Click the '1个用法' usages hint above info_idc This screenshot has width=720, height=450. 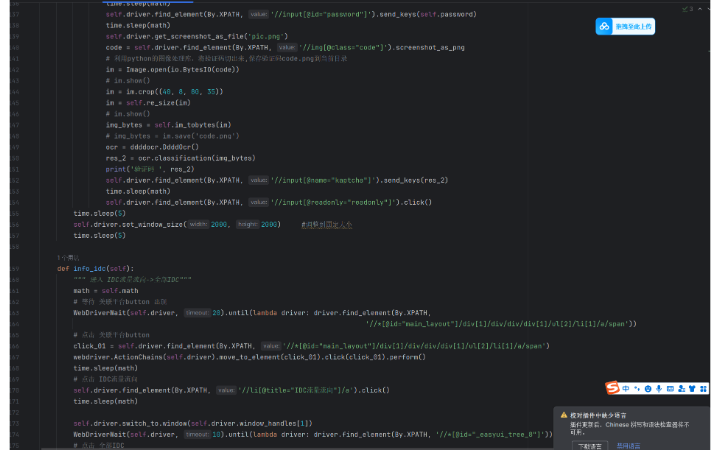(x=68, y=258)
